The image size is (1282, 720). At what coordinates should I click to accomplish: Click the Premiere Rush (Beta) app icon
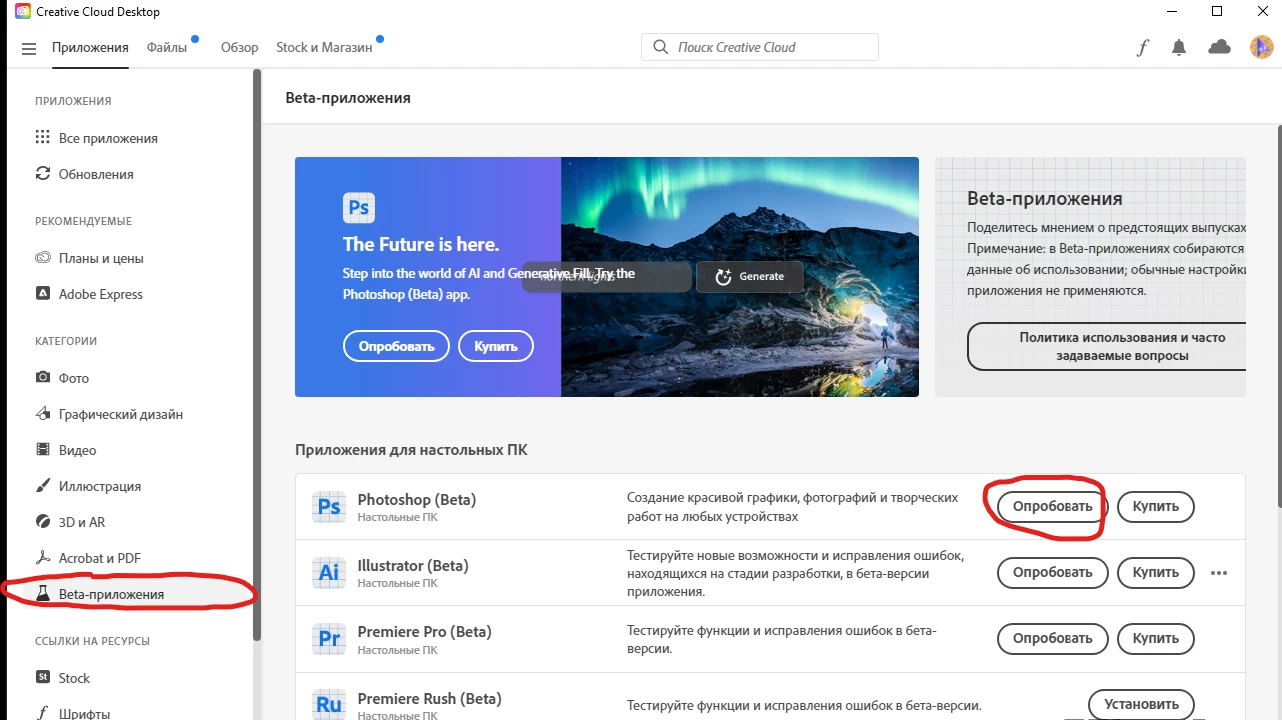(x=329, y=704)
